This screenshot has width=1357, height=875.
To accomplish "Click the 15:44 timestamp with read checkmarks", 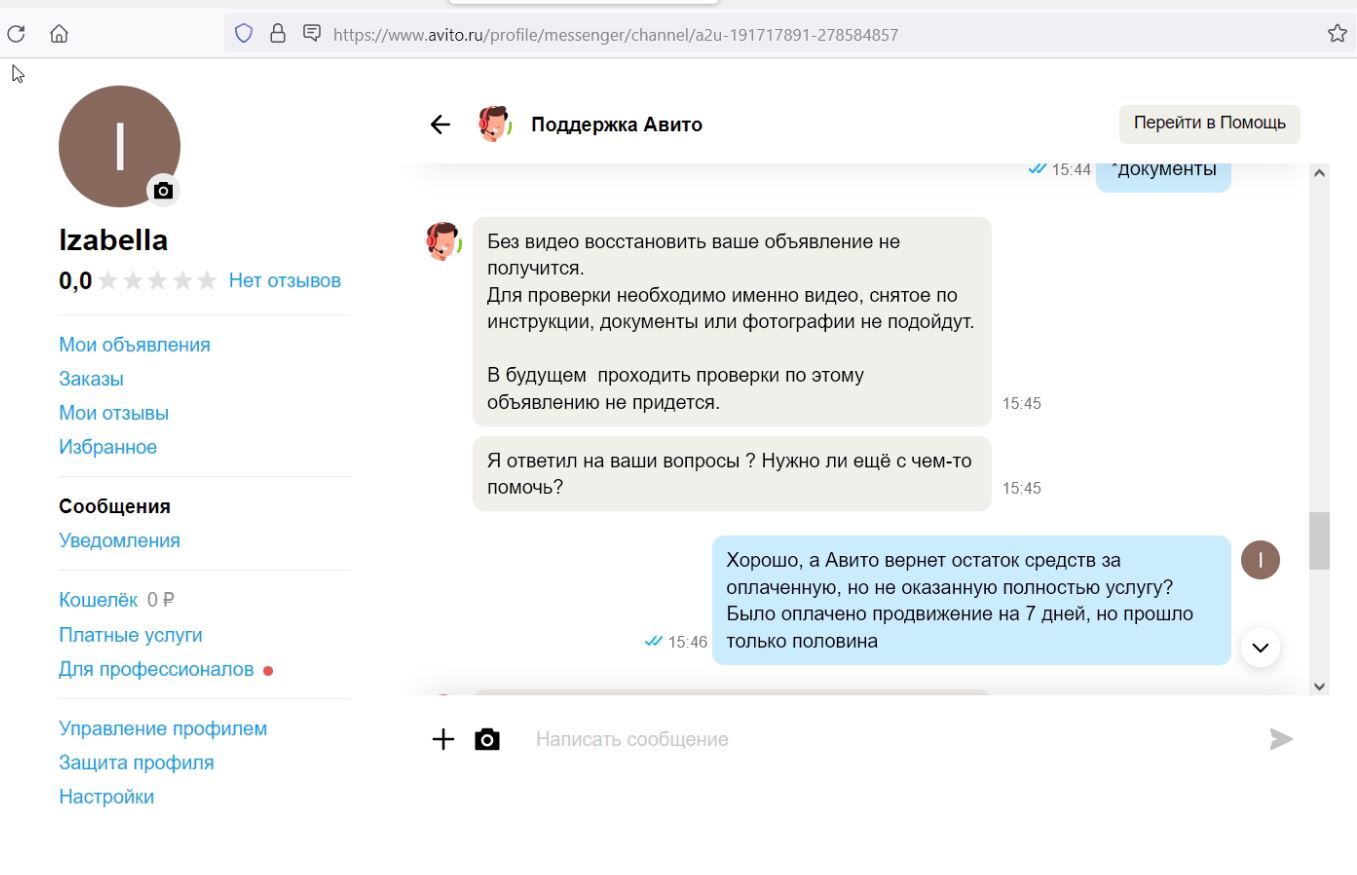I will [1059, 170].
